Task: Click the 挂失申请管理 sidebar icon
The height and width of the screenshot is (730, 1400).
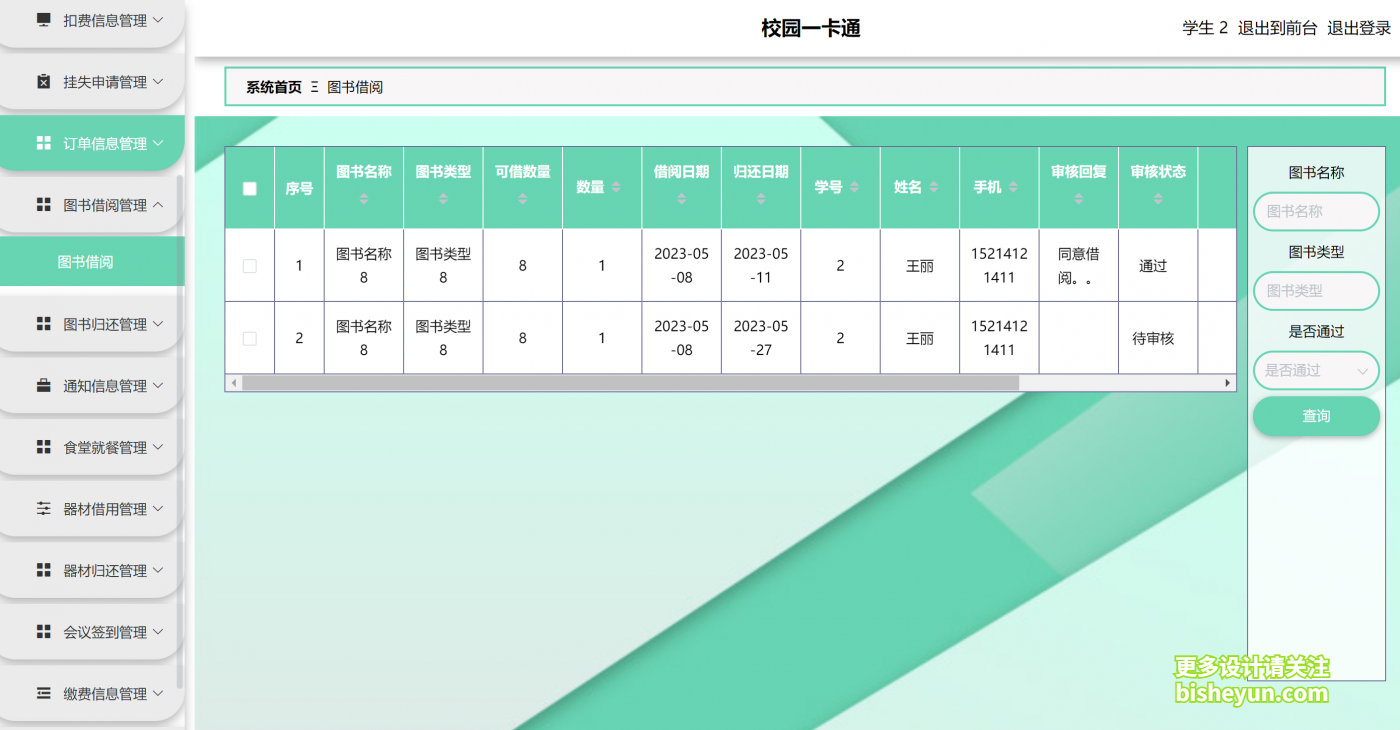Action: [42, 81]
